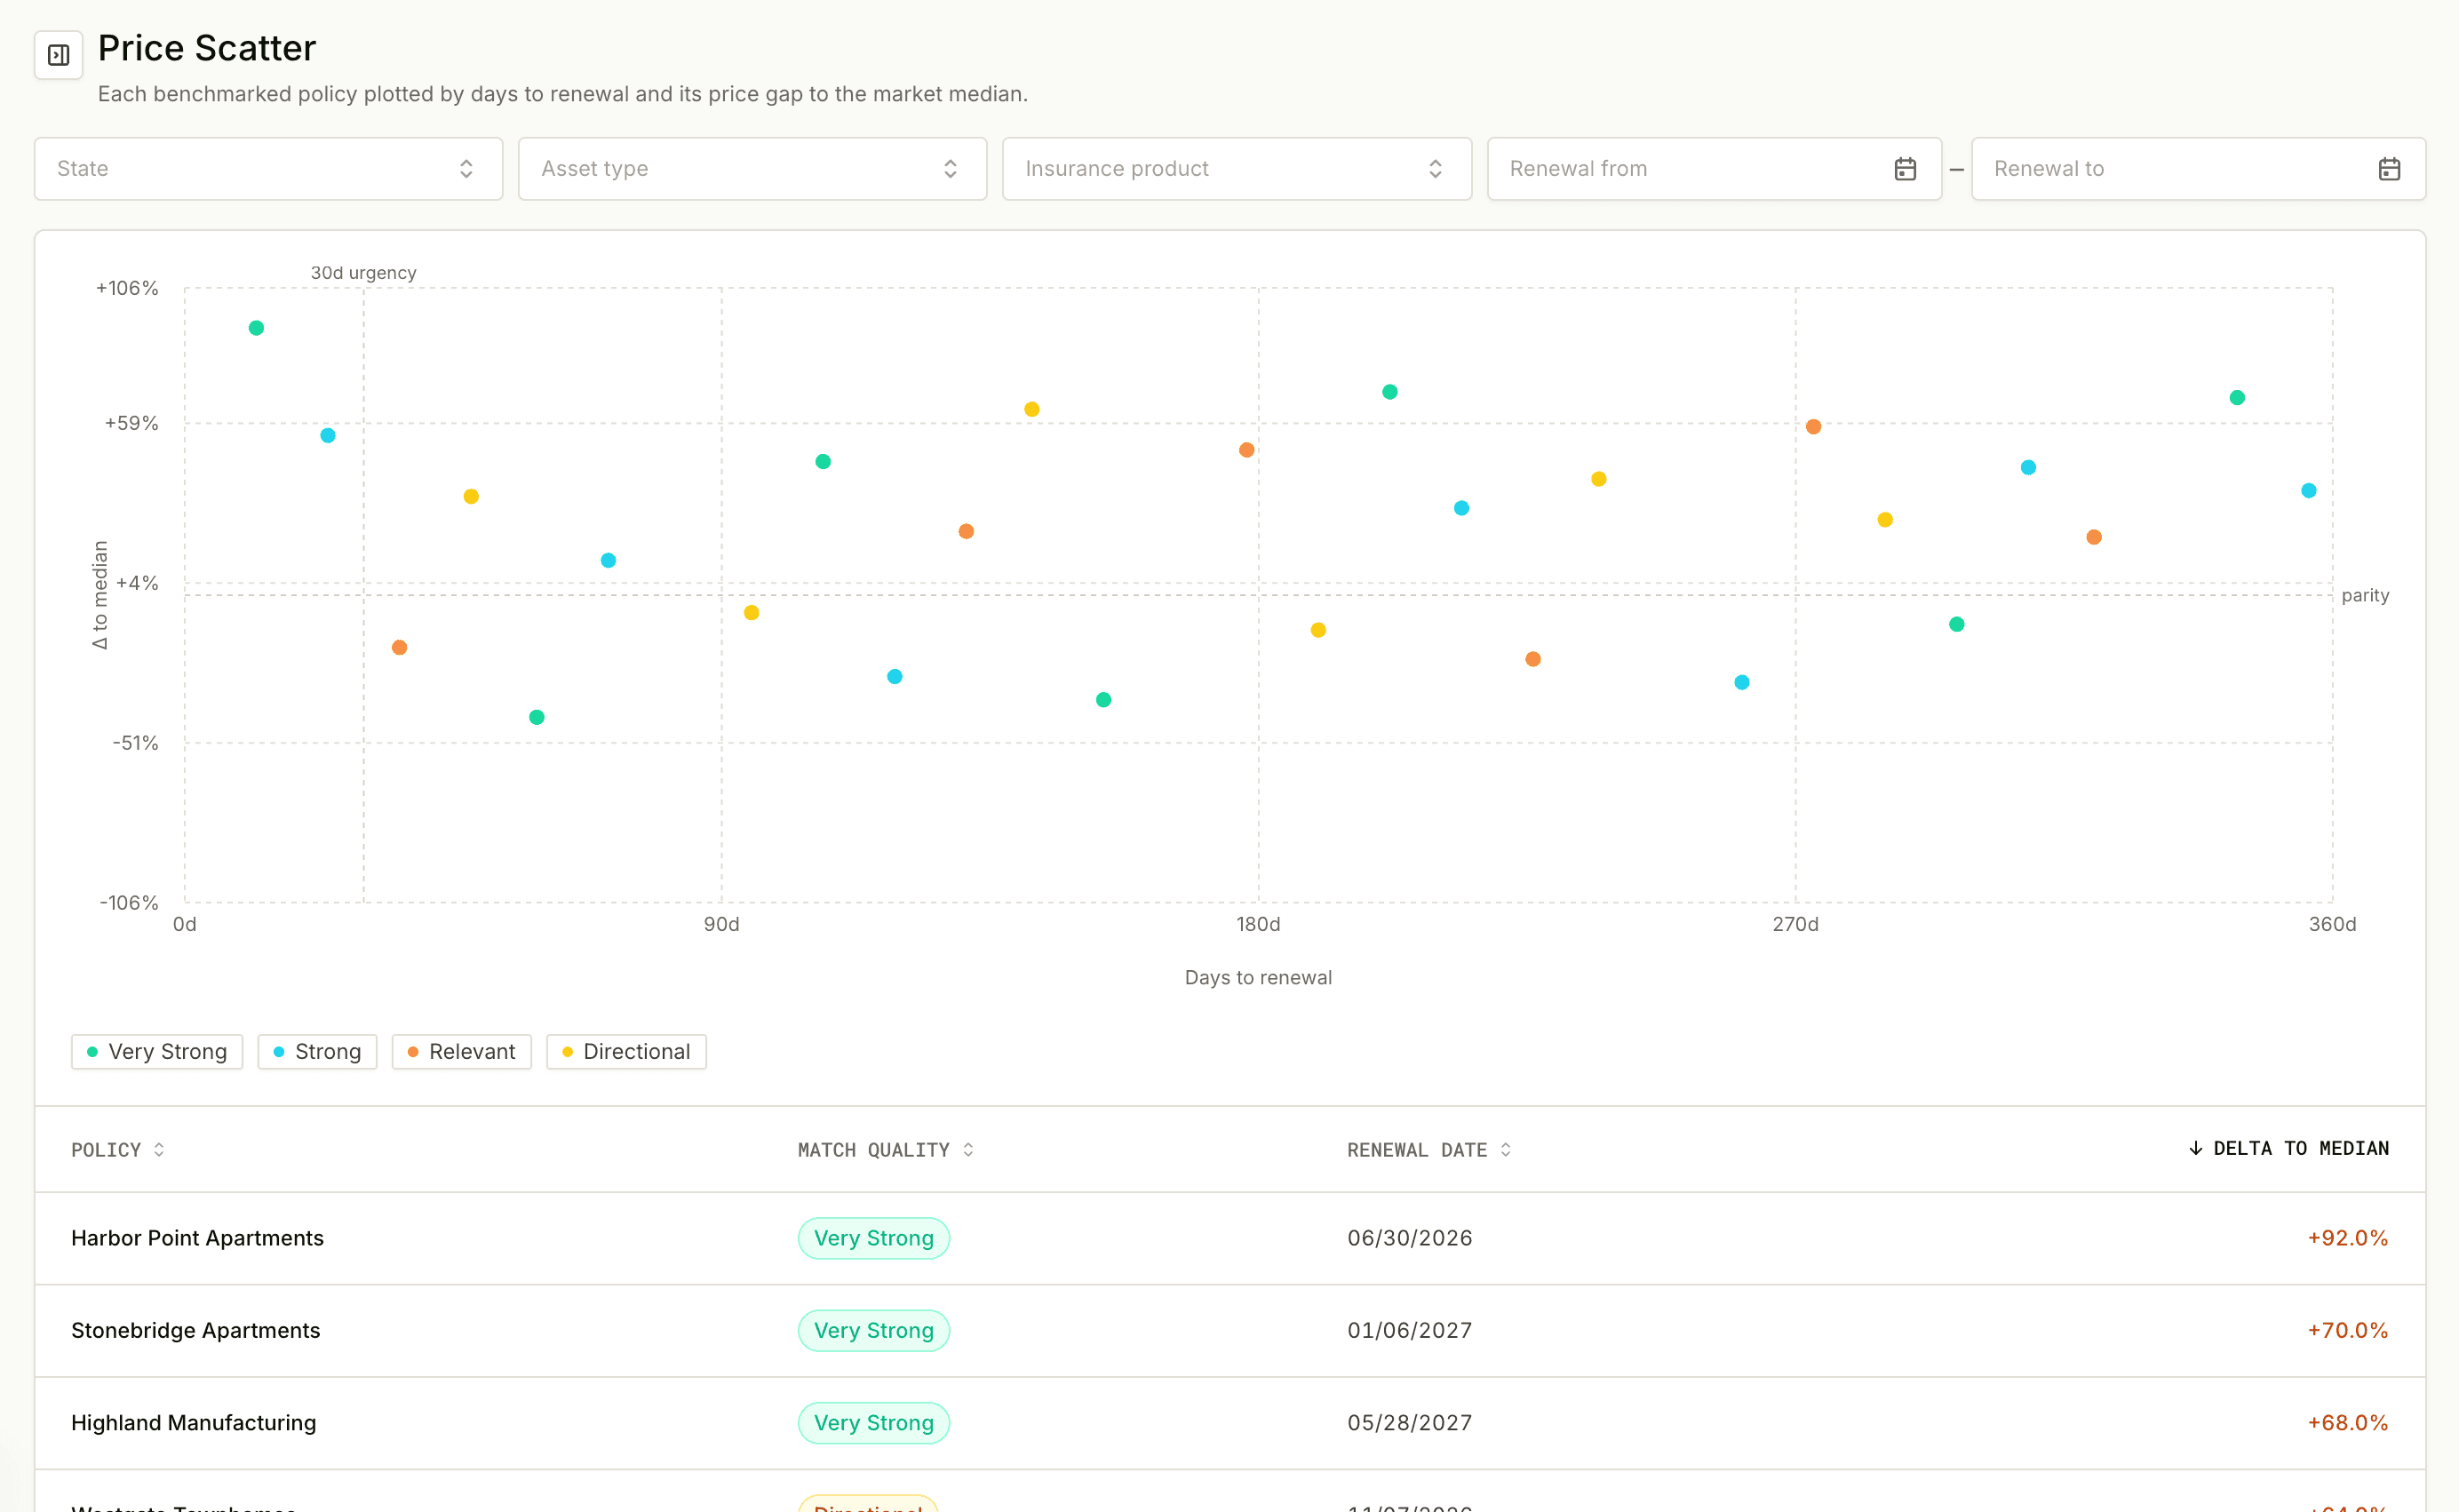The image size is (2459, 1512).
Task: Toggle Relevant legend series
Action: click(461, 1052)
